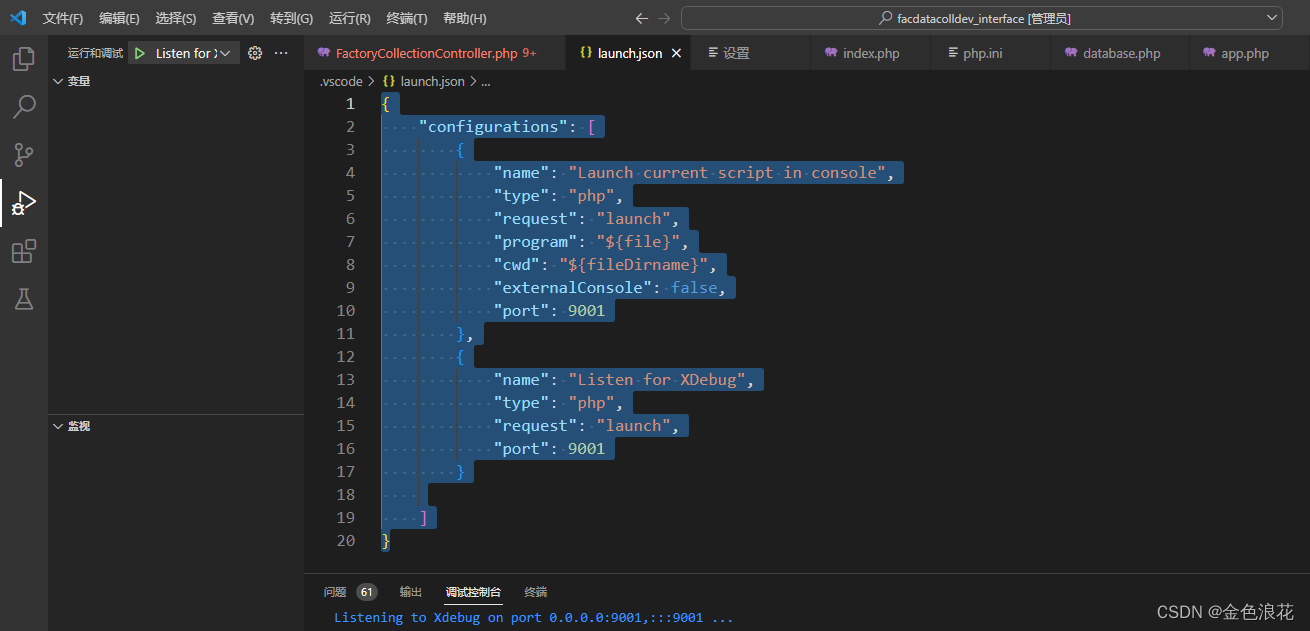The width and height of the screenshot is (1310, 631).
Task: Open the Extensions icon in the activity bar
Action: (22, 251)
